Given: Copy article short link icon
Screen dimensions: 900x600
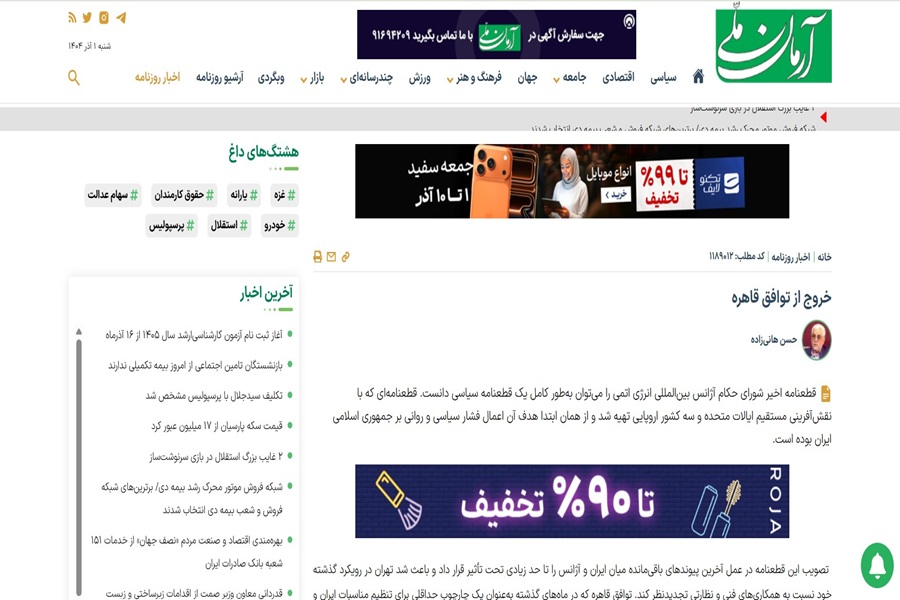Looking at the screenshot, I should coord(346,257).
